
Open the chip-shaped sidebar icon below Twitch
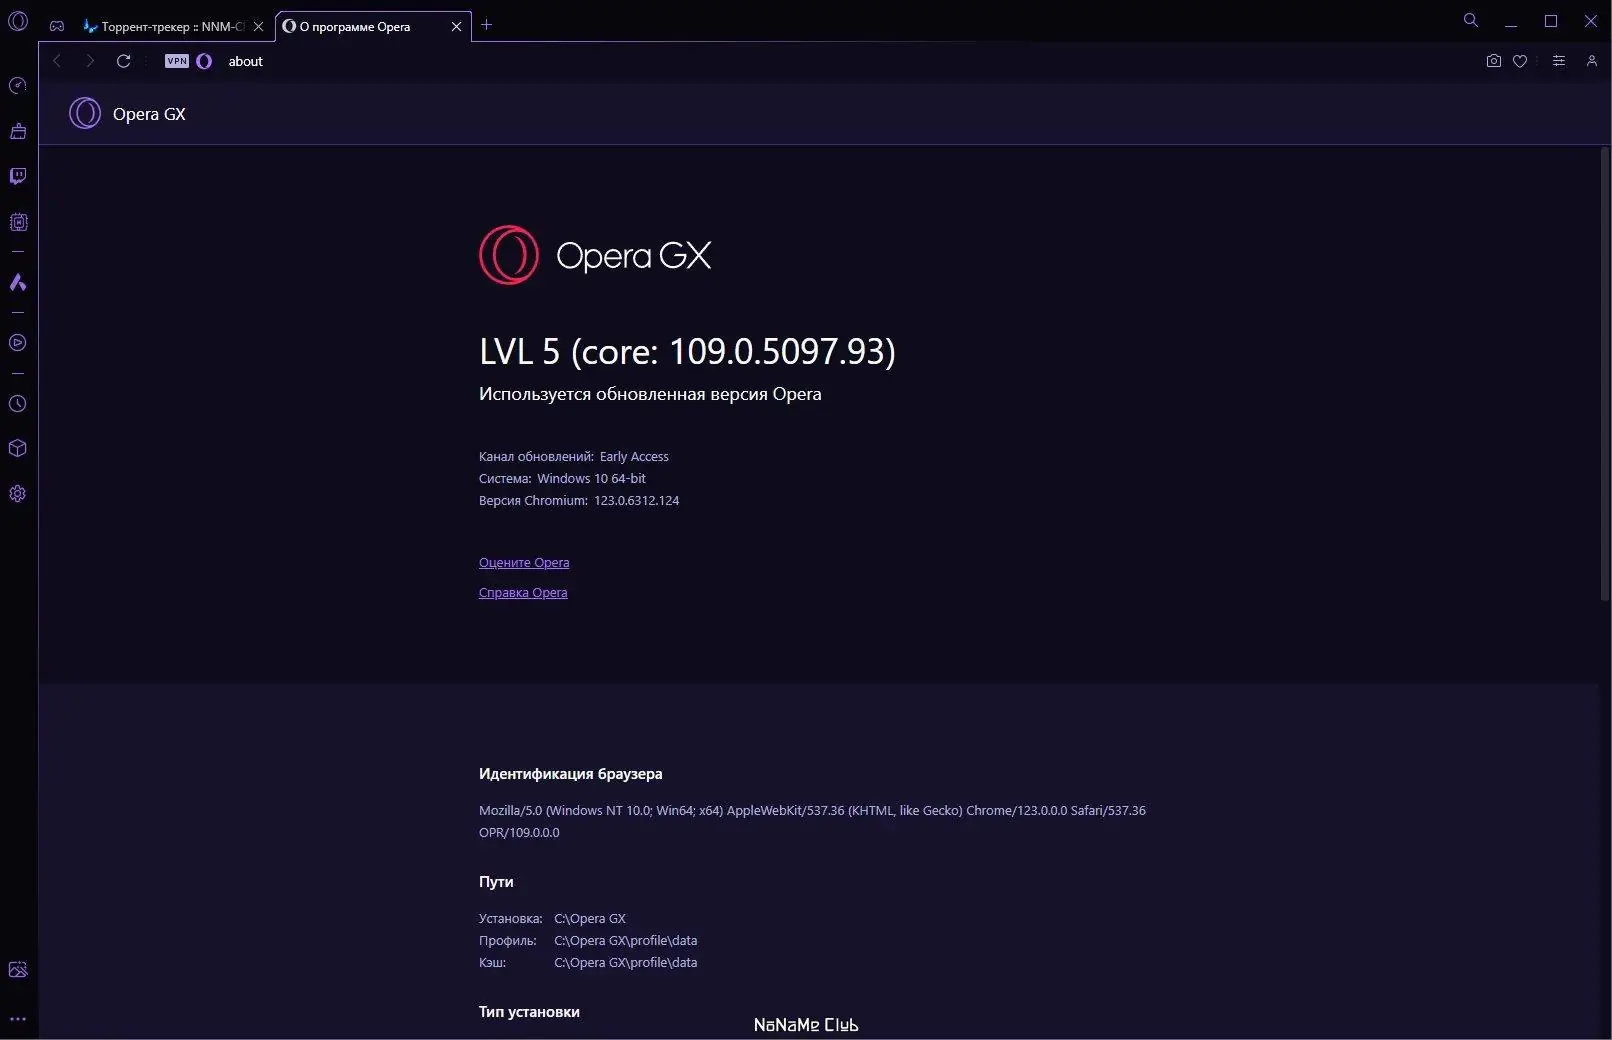[x=18, y=222]
